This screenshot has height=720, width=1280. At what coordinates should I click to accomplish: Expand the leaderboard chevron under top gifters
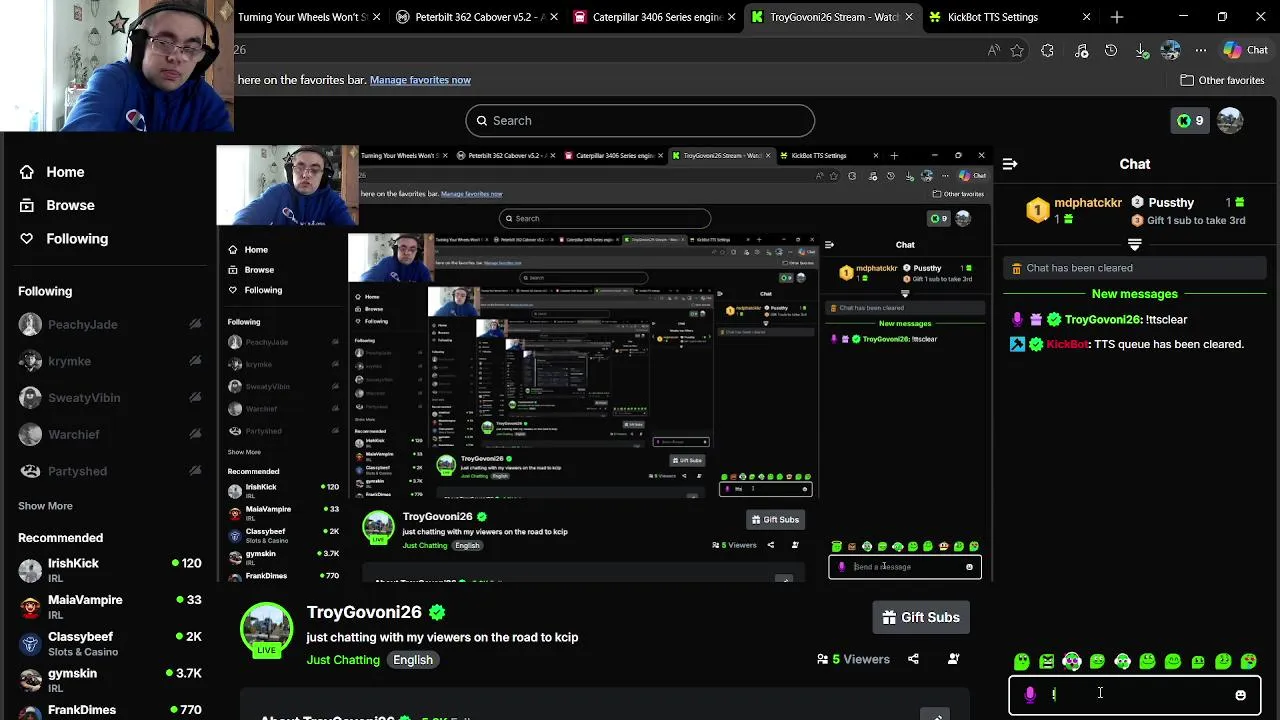click(1134, 244)
